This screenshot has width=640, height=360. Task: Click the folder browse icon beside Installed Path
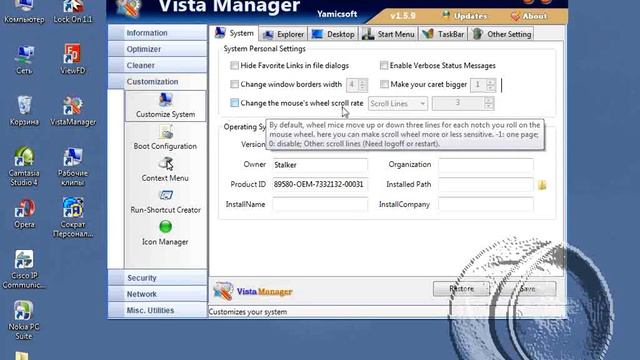(x=542, y=185)
